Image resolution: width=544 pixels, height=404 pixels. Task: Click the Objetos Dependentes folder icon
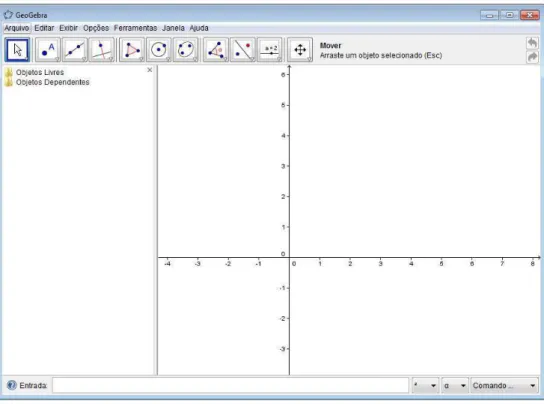click(9, 82)
